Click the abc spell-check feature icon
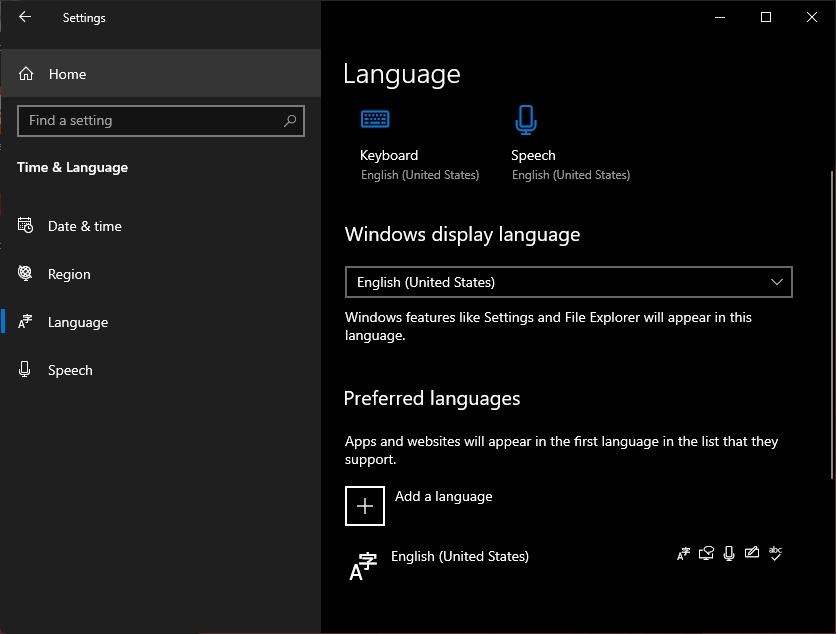The height and width of the screenshot is (634, 836). pyautogui.click(x=775, y=553)
